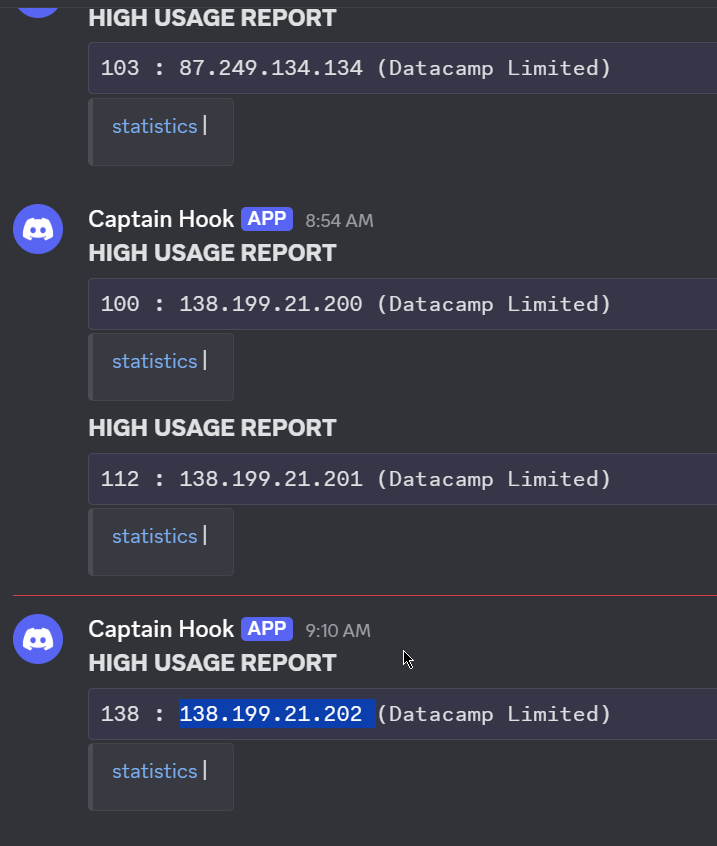Click HIGH USAGE REPORT heading at 9:10 AM
The width and height of the screenshot is (717, 846).
click(213, 663)
